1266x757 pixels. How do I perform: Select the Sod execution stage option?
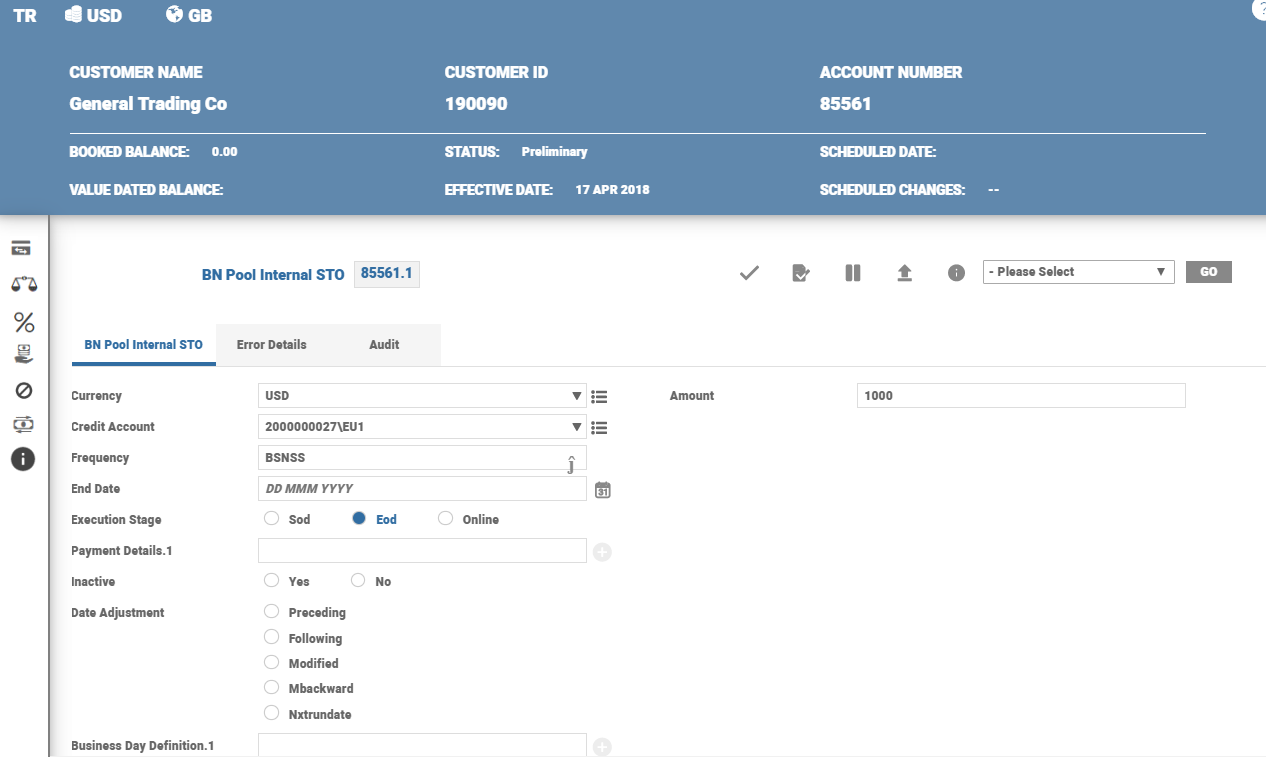pos(271,519)
